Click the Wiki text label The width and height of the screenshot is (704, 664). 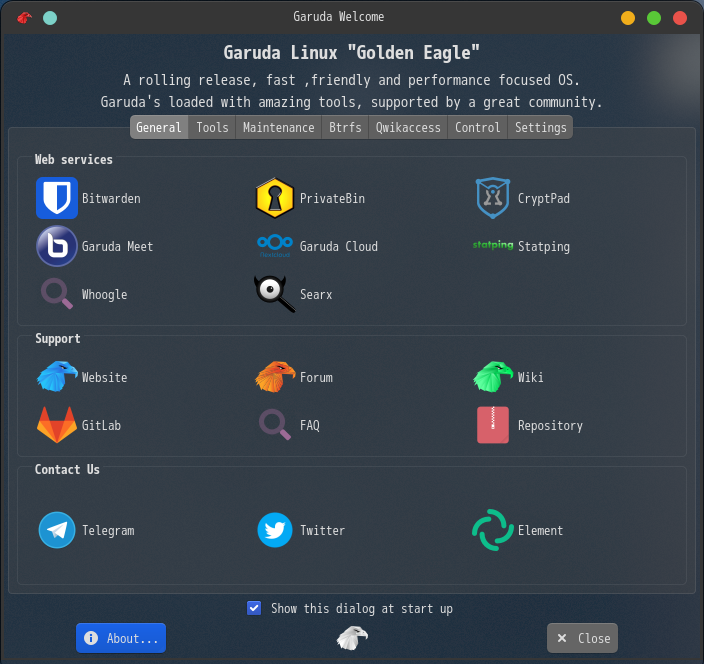[530, 377]
